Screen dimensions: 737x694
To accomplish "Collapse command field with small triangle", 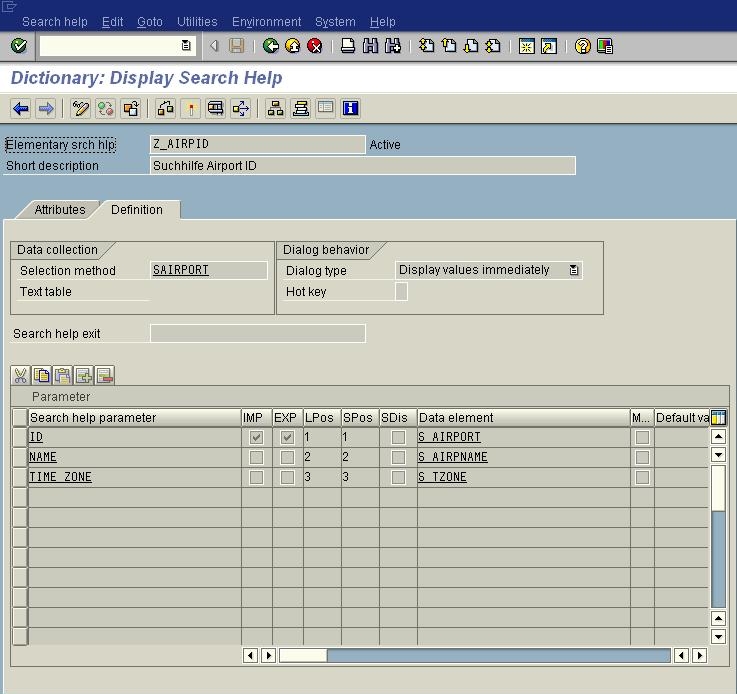I will (214, 46).
